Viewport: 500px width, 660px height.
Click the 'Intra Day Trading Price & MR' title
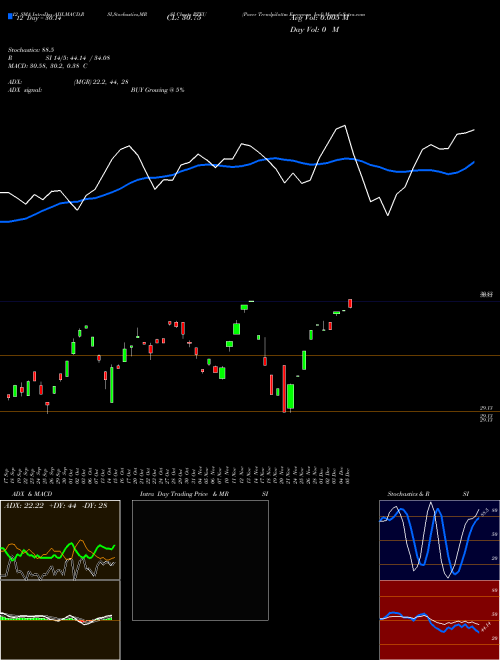(x=184, y=494)
